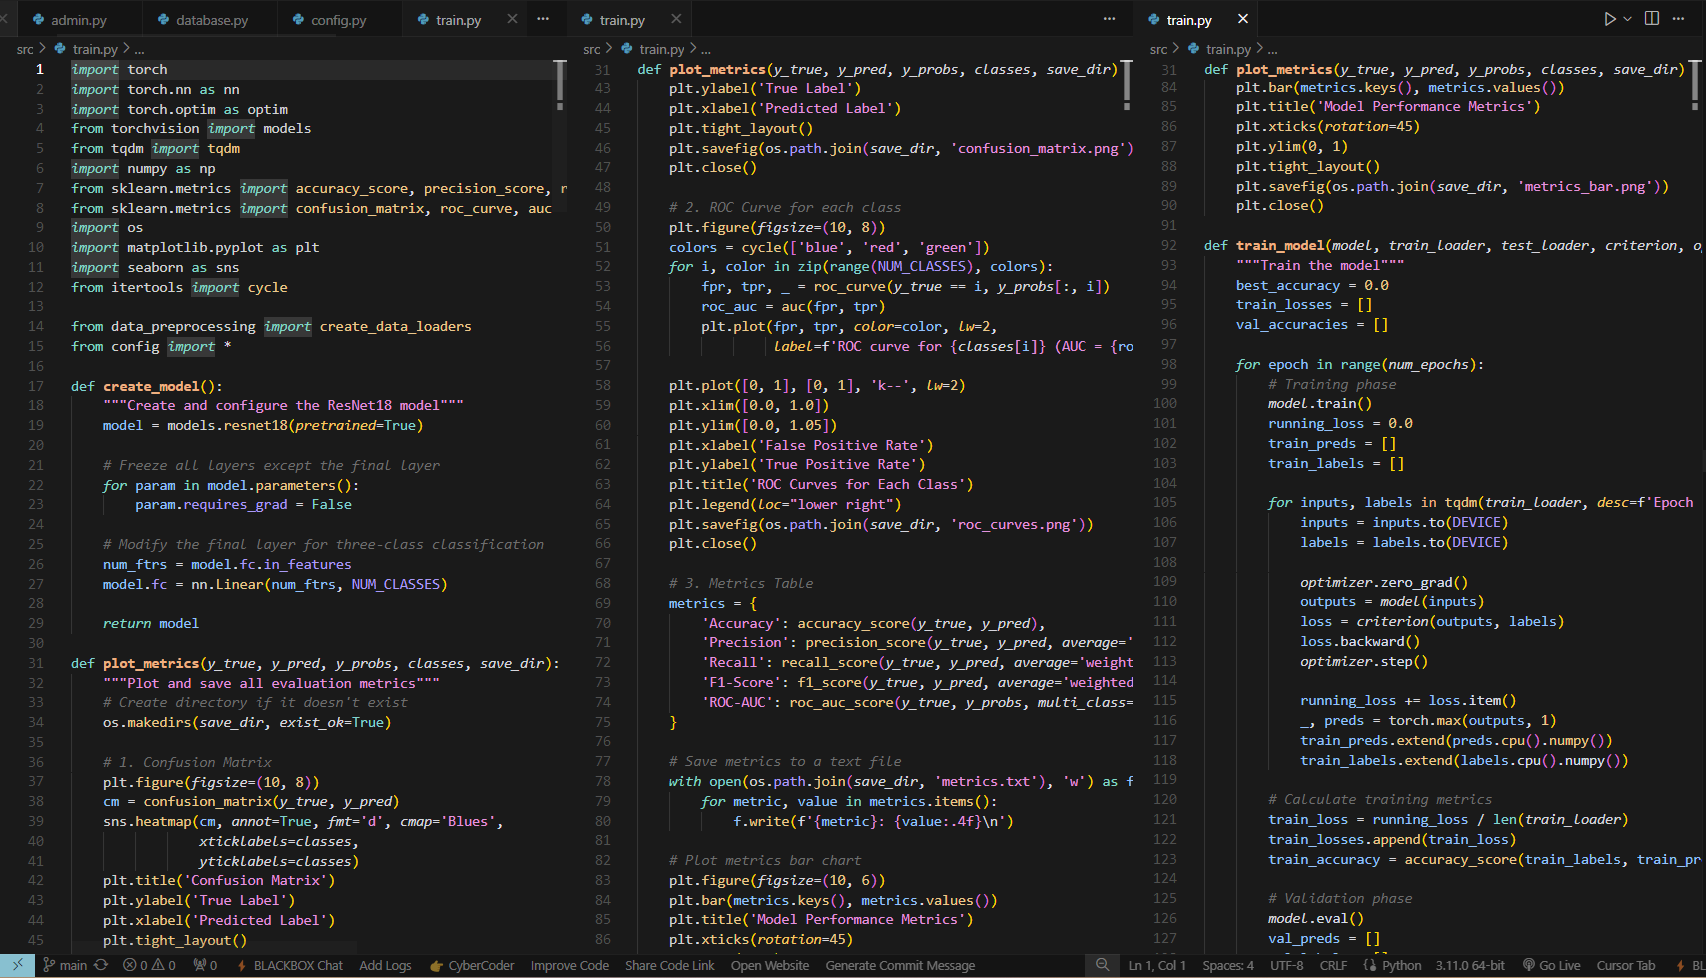Open errors and warnings problems indicator
Viewport: 1706px width, 978px height.
tap(149, 965)
